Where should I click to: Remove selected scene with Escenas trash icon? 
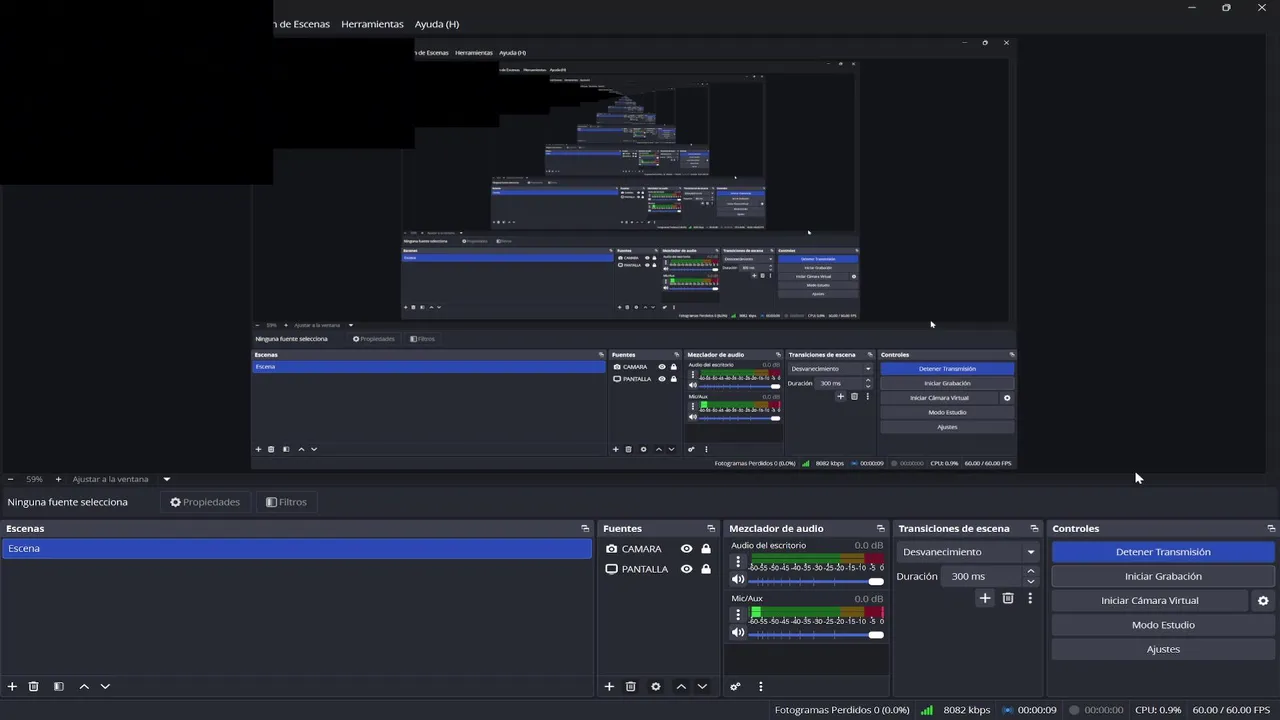(34, 686)
